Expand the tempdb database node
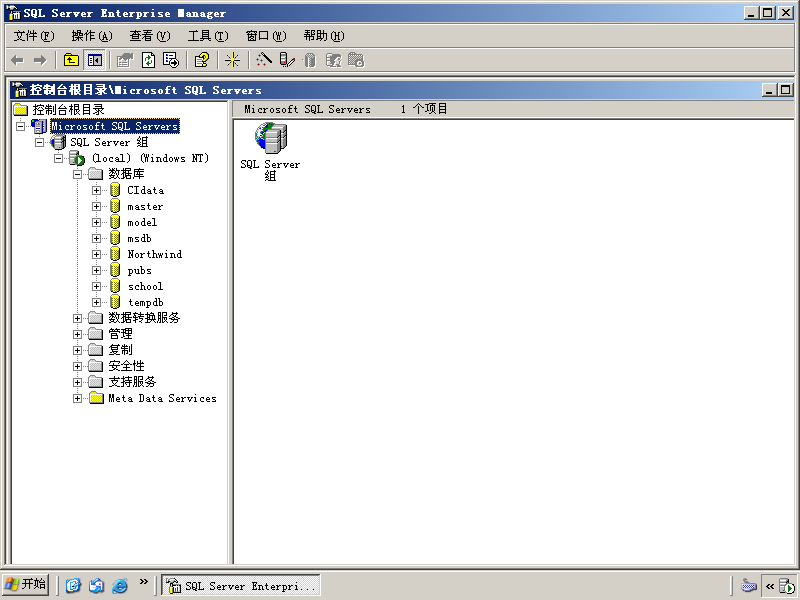The height and width of the screenshot is (600, 800). coord(96,303)
